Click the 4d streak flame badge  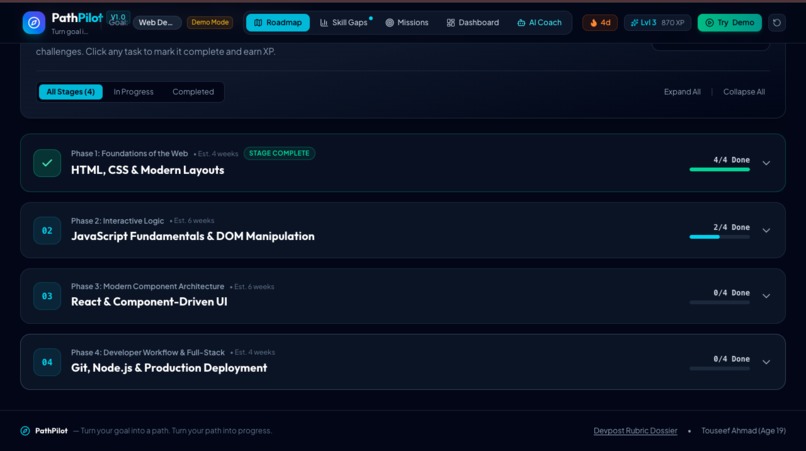pyautogui.click(x=600, y=23)
